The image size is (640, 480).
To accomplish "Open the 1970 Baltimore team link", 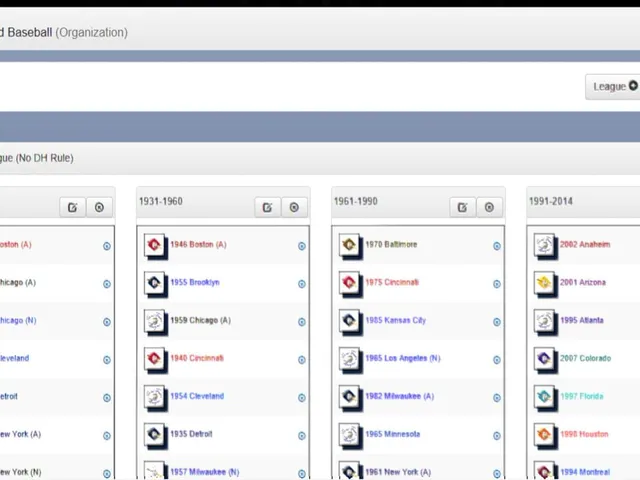I will tap(391, 244).
